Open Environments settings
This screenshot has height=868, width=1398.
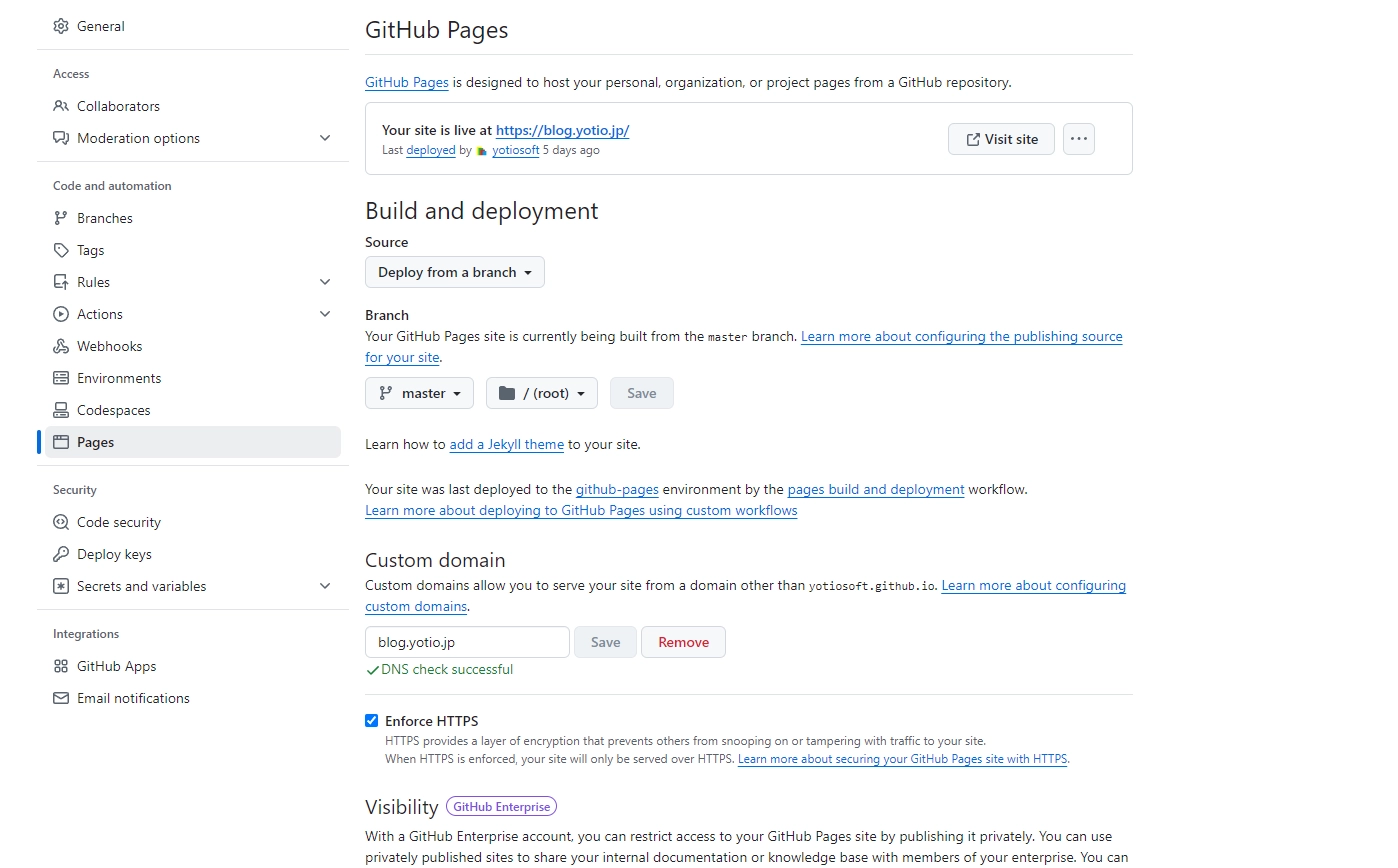[x=193, y=378]
